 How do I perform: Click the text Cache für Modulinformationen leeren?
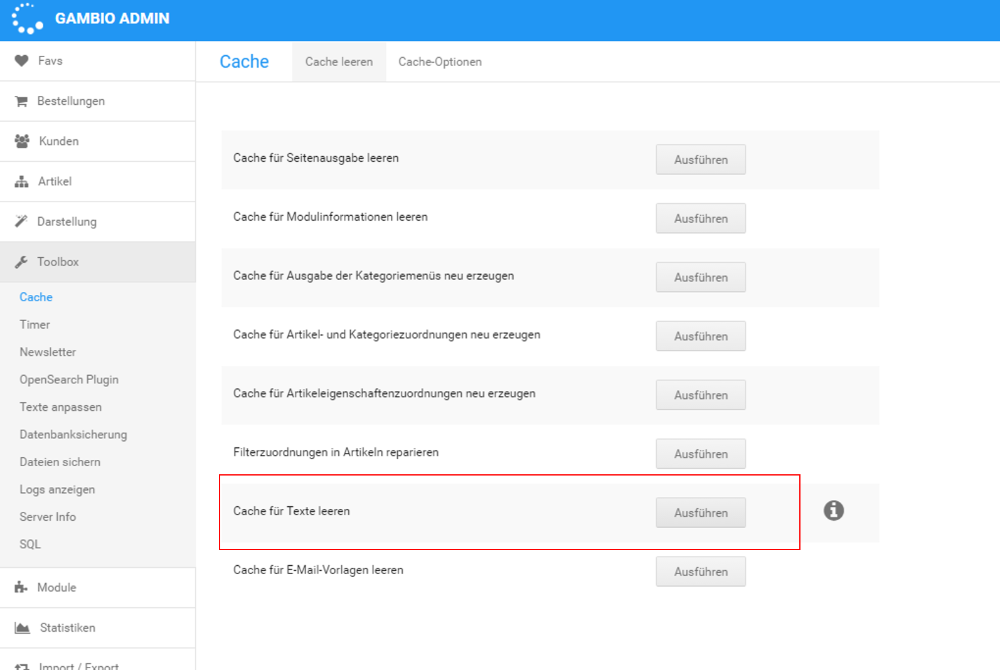point(330,217)
